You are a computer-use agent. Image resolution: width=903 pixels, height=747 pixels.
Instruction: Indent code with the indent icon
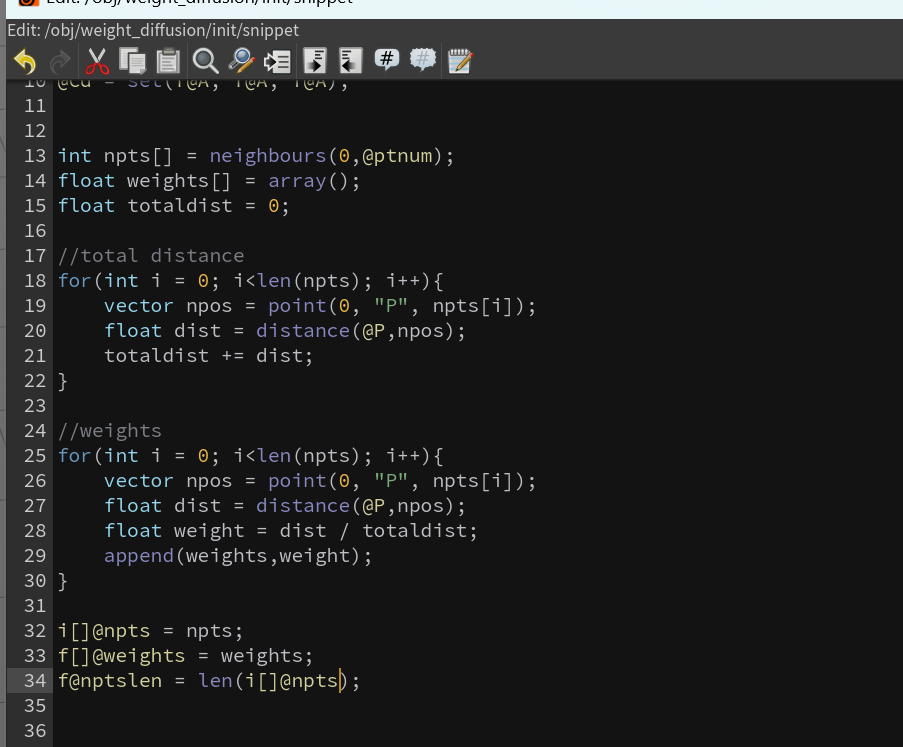315,61
